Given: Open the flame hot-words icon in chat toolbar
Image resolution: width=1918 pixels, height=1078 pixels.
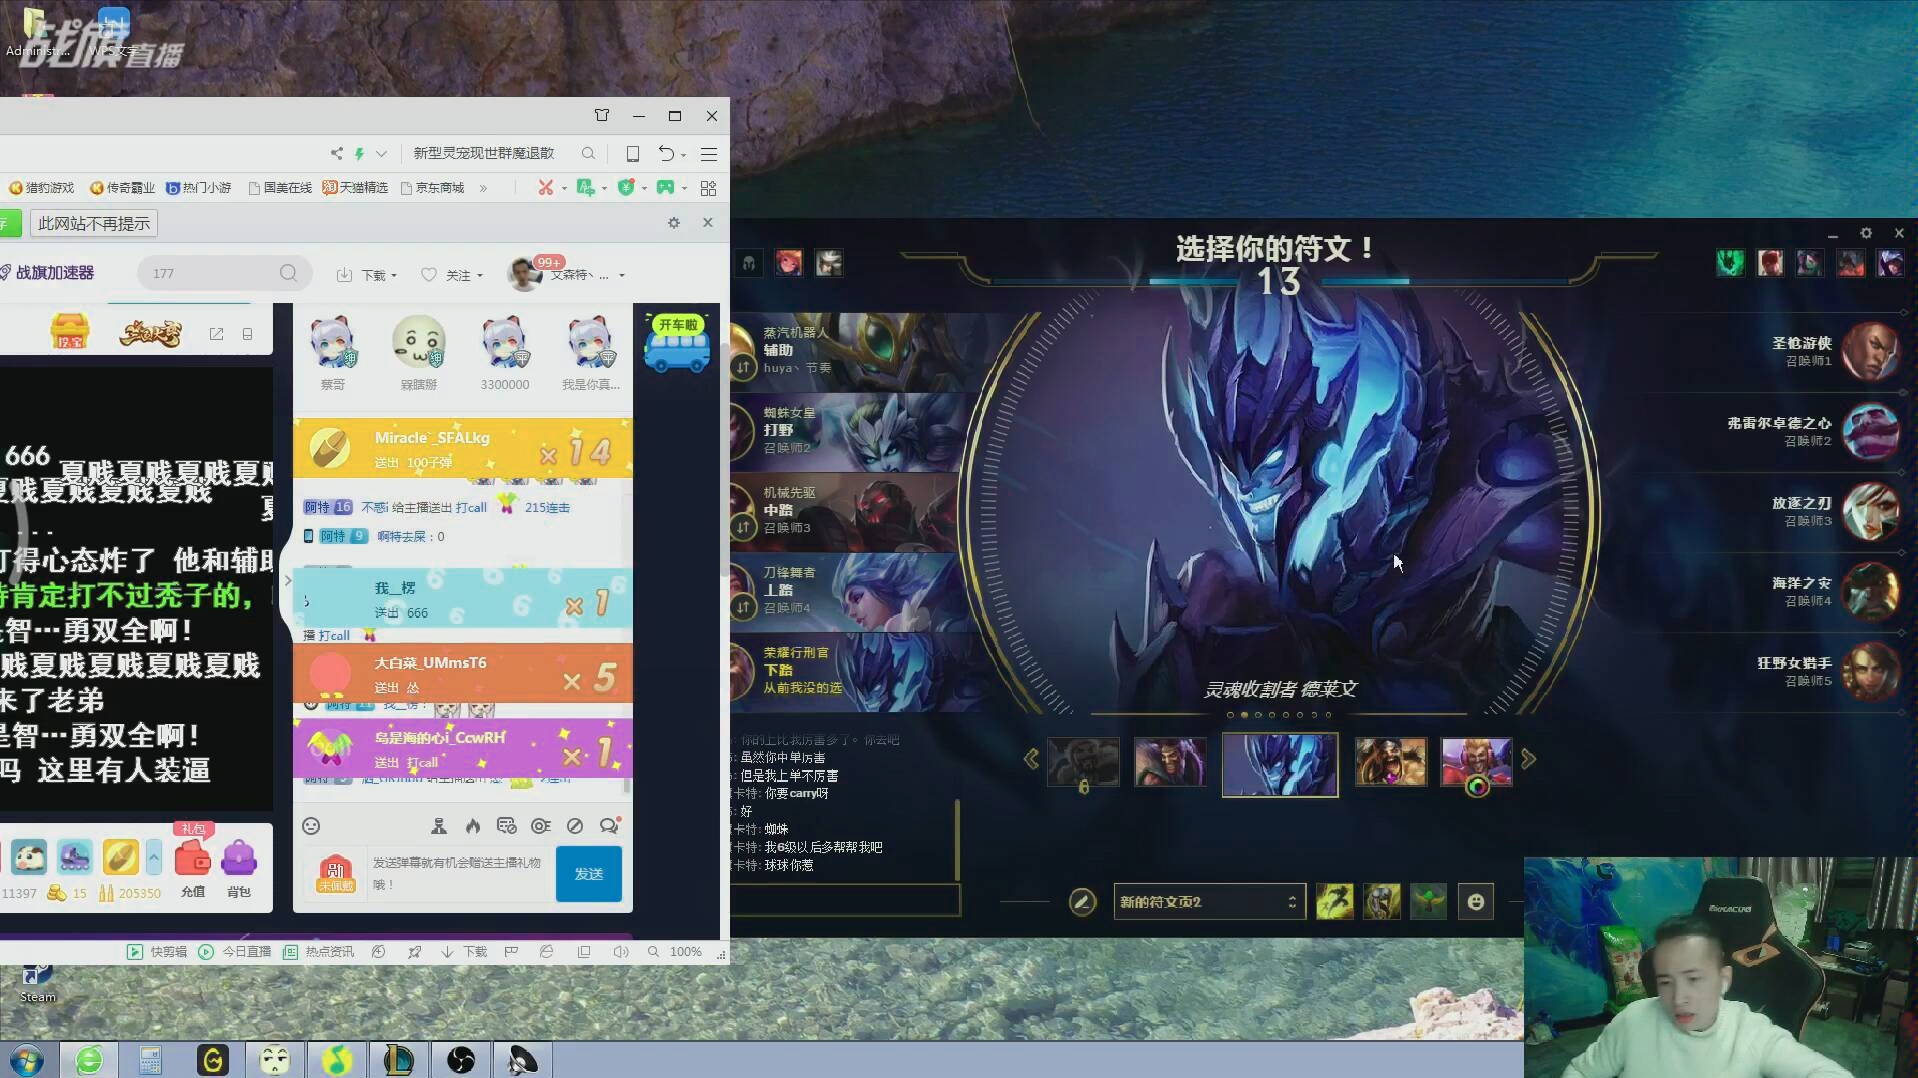Looking at the screenshot, I should pos(473,826).
